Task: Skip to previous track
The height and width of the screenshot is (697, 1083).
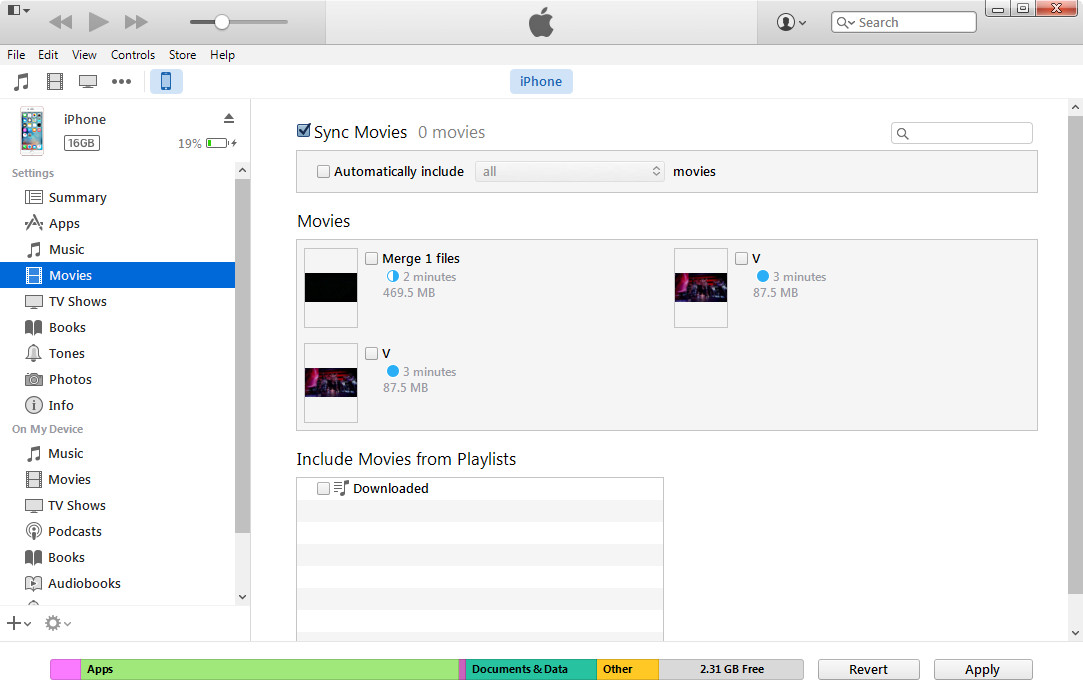Action: (x=61, y=22)
